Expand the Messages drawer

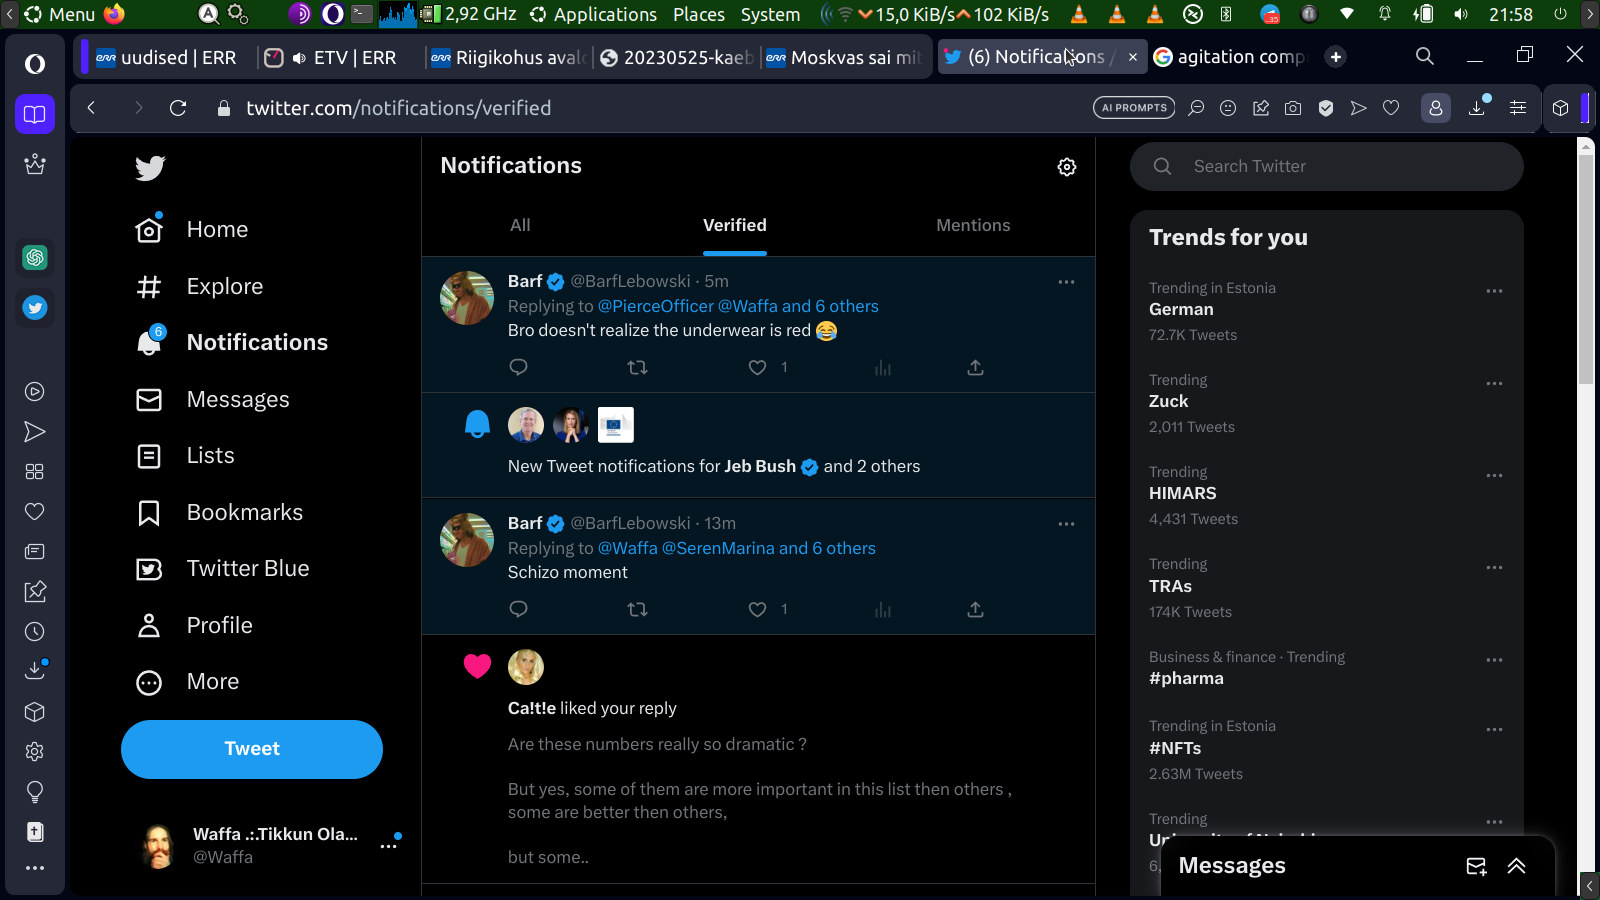1517,866
